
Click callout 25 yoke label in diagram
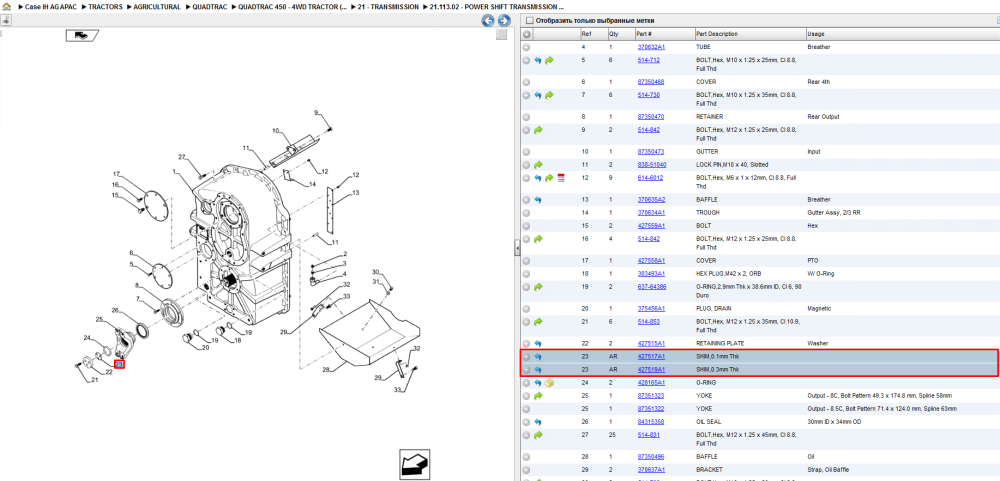pos(99,319)
